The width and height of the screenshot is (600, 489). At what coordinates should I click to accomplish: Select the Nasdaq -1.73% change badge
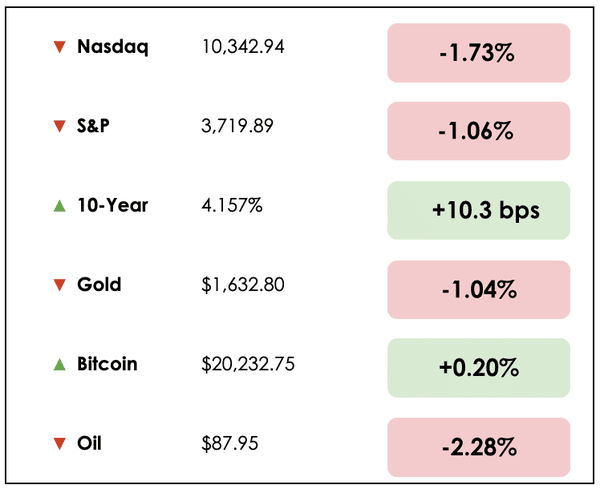[478, 53]
